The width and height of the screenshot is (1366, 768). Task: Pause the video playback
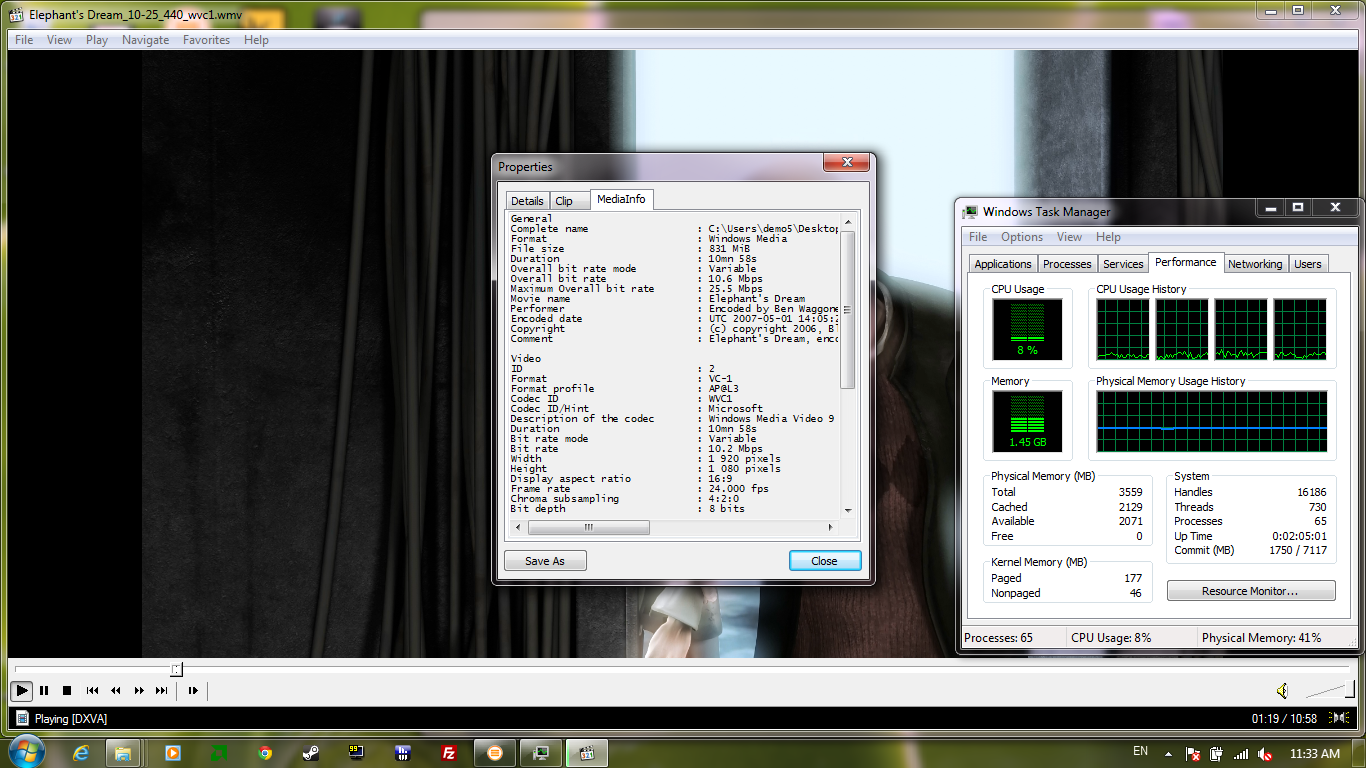pos(44,690)
